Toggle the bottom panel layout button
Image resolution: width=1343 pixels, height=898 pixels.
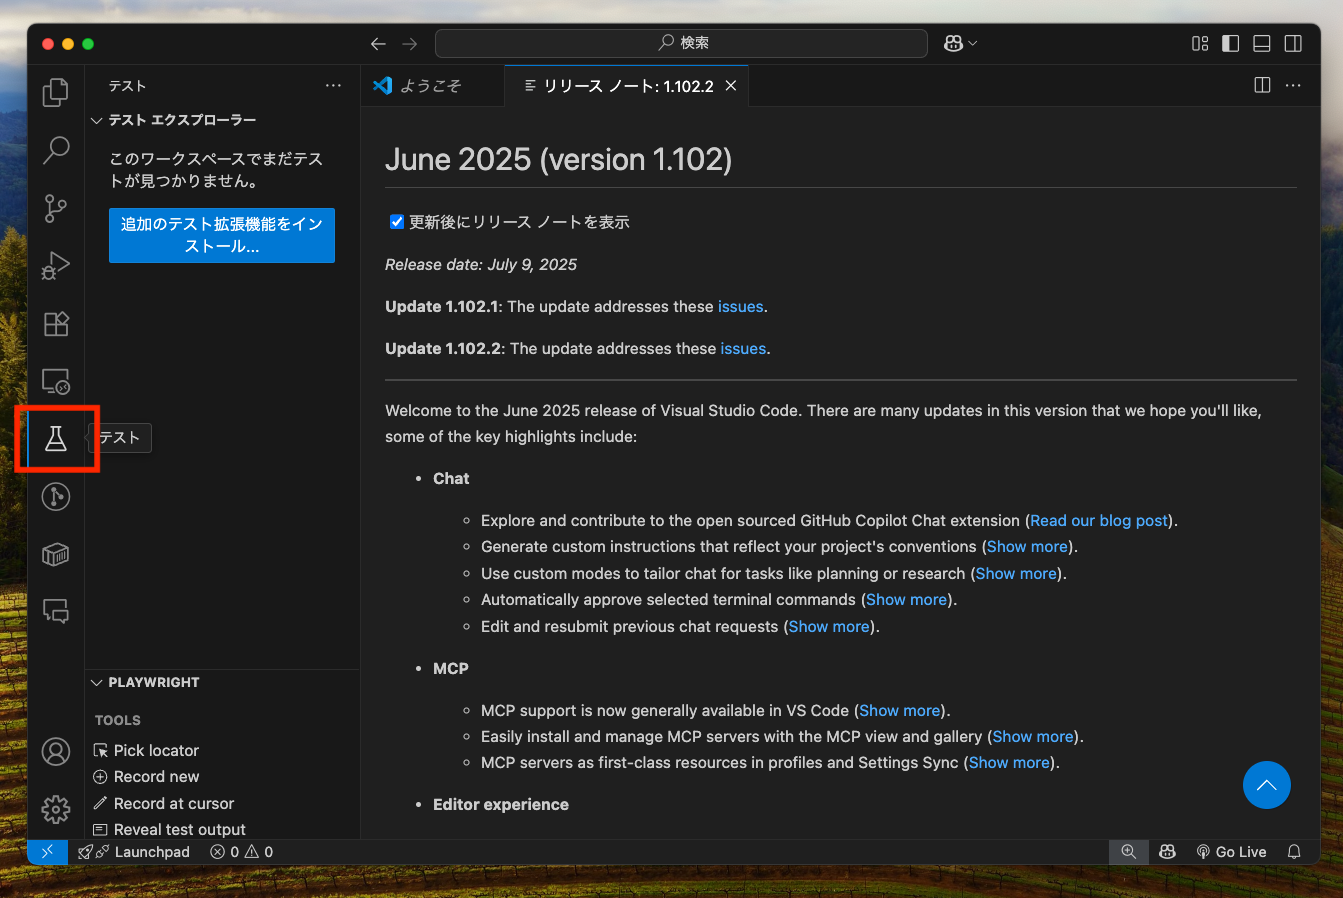pos(1262,43)
